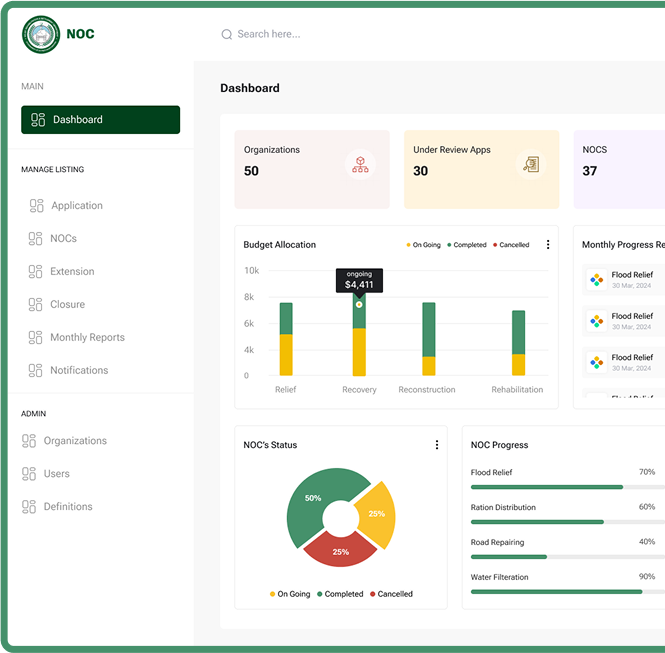Select Dashboard in the sidebar
The width and height of the screenshot is (665, 653).
coord(100,120)
